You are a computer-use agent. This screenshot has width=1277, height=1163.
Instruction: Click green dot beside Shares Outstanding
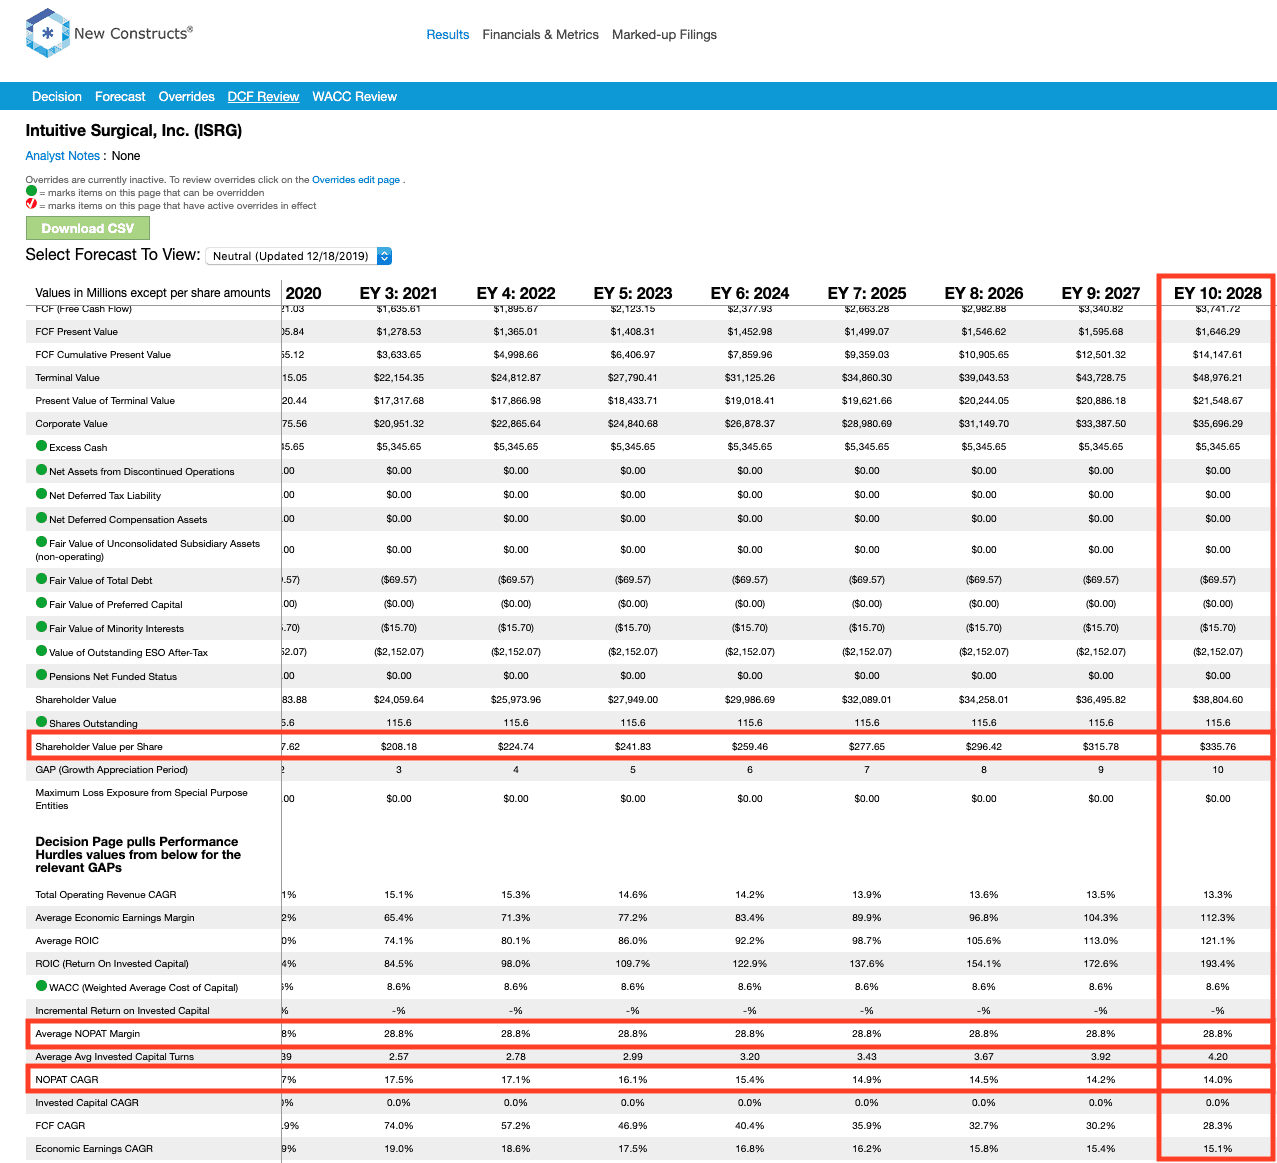pos(42,722)
